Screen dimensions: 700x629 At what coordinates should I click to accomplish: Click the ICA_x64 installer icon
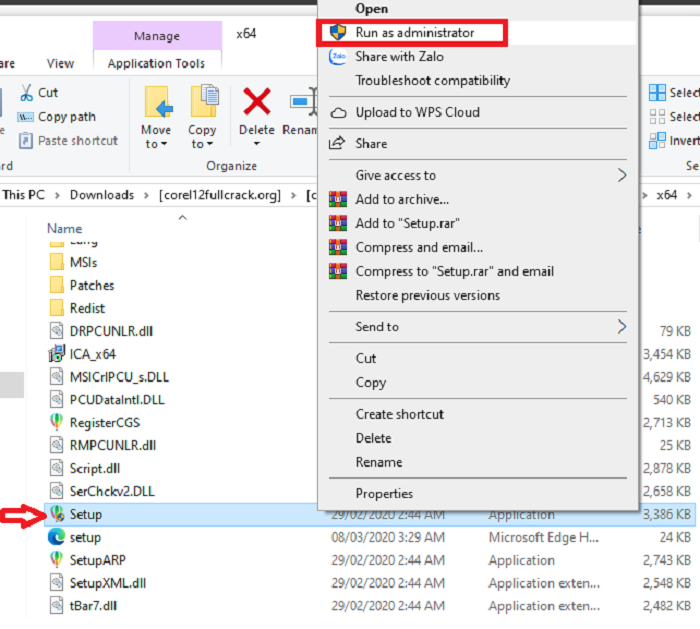[x=57, y=354]
